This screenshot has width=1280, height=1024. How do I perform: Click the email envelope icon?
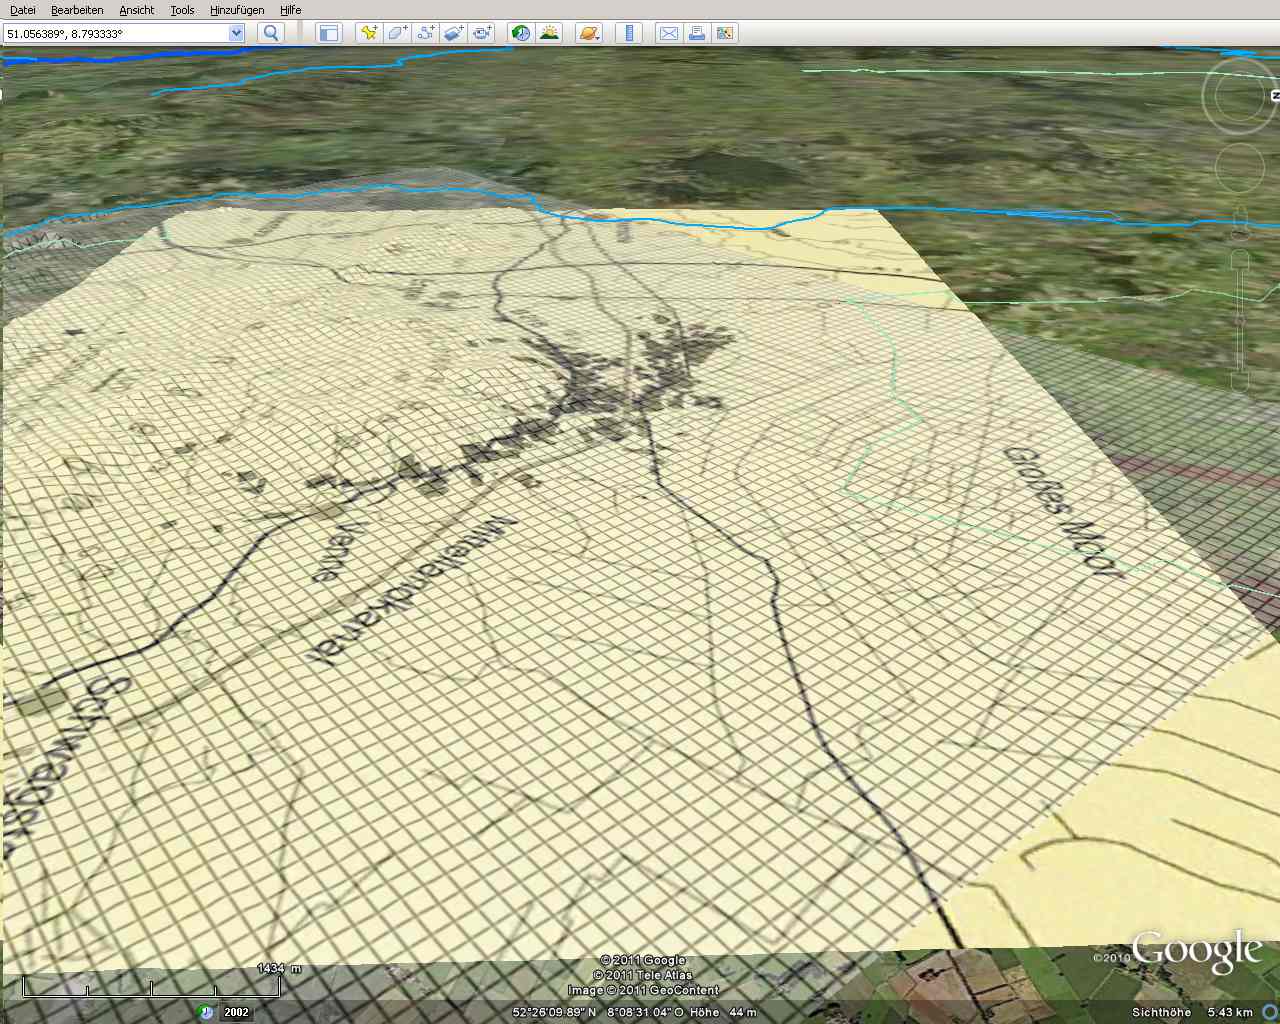(x=668, y=33)
